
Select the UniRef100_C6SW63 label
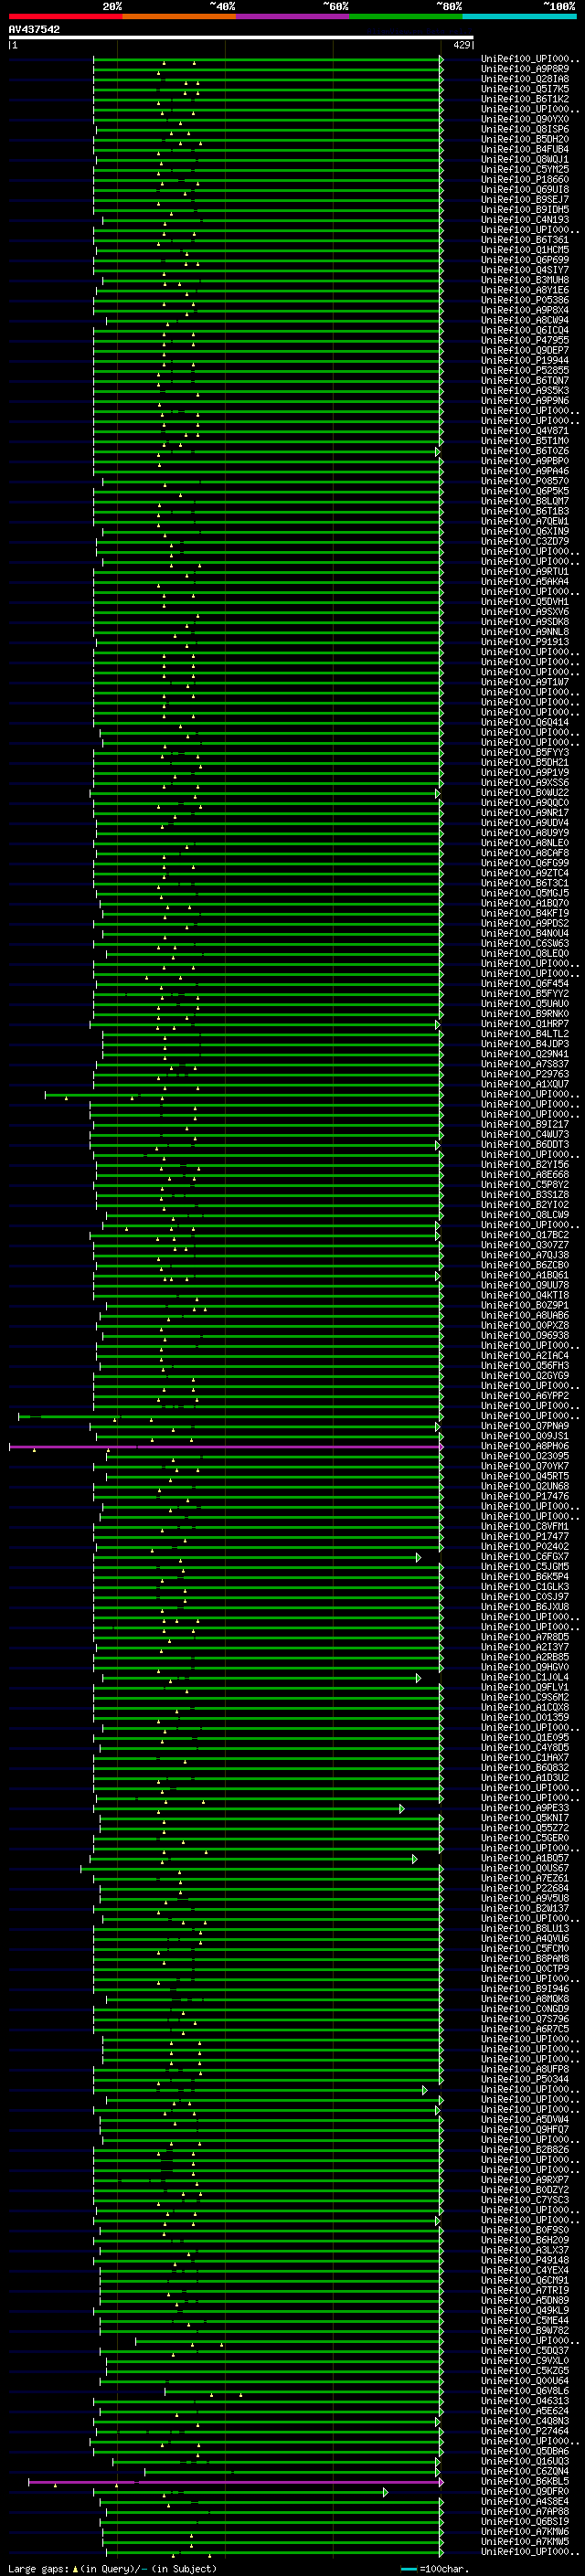(525, 944)
